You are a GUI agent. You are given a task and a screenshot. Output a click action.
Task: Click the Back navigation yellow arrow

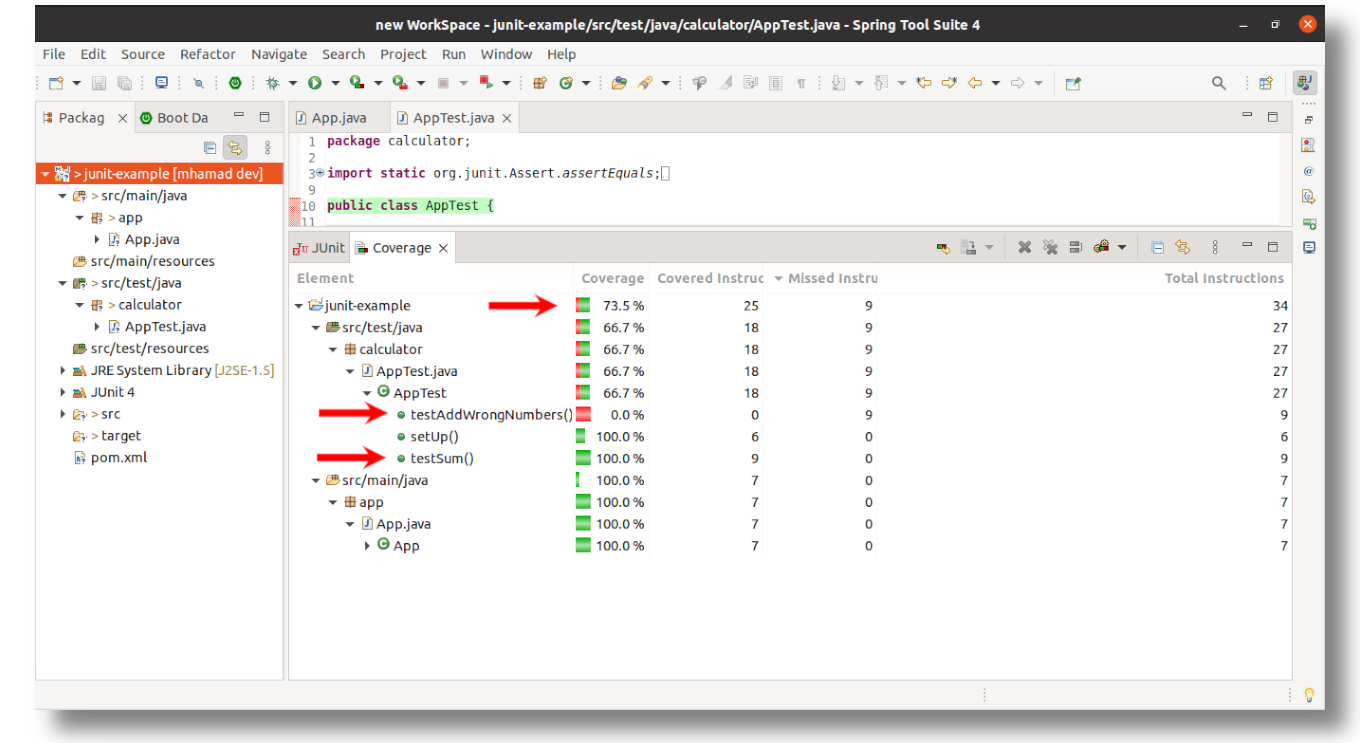pos(975,83)
